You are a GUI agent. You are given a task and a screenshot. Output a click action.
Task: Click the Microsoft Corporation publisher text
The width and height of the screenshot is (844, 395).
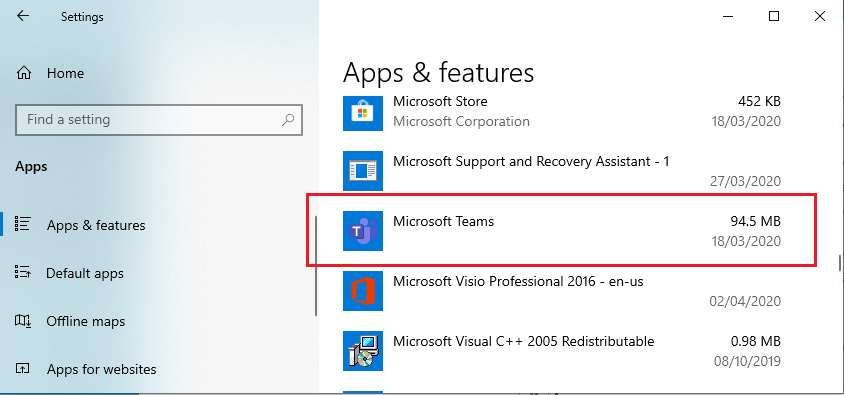(x=461, y=122)
